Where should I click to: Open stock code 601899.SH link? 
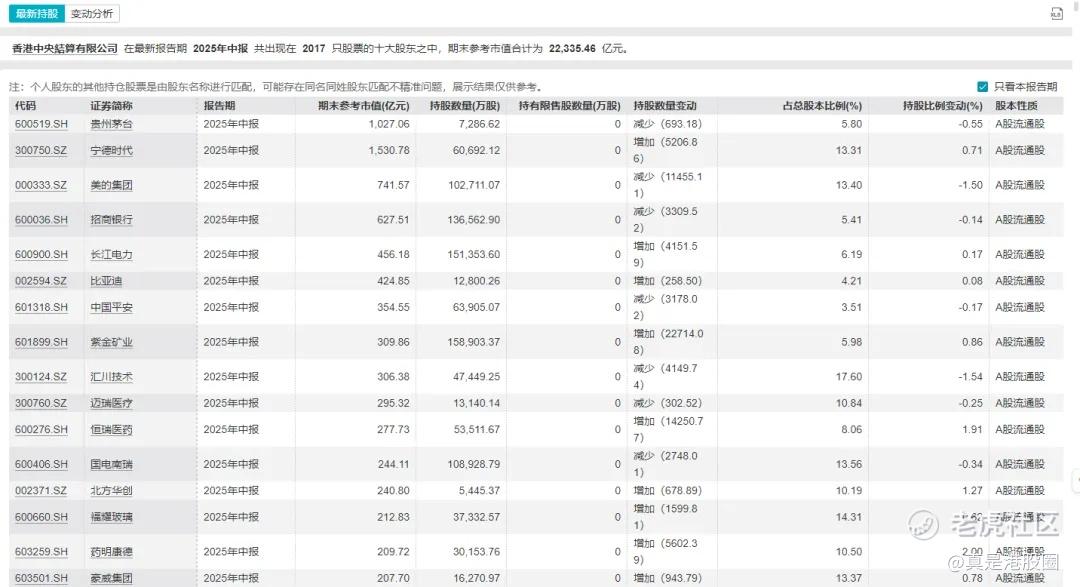pos(41,342)
